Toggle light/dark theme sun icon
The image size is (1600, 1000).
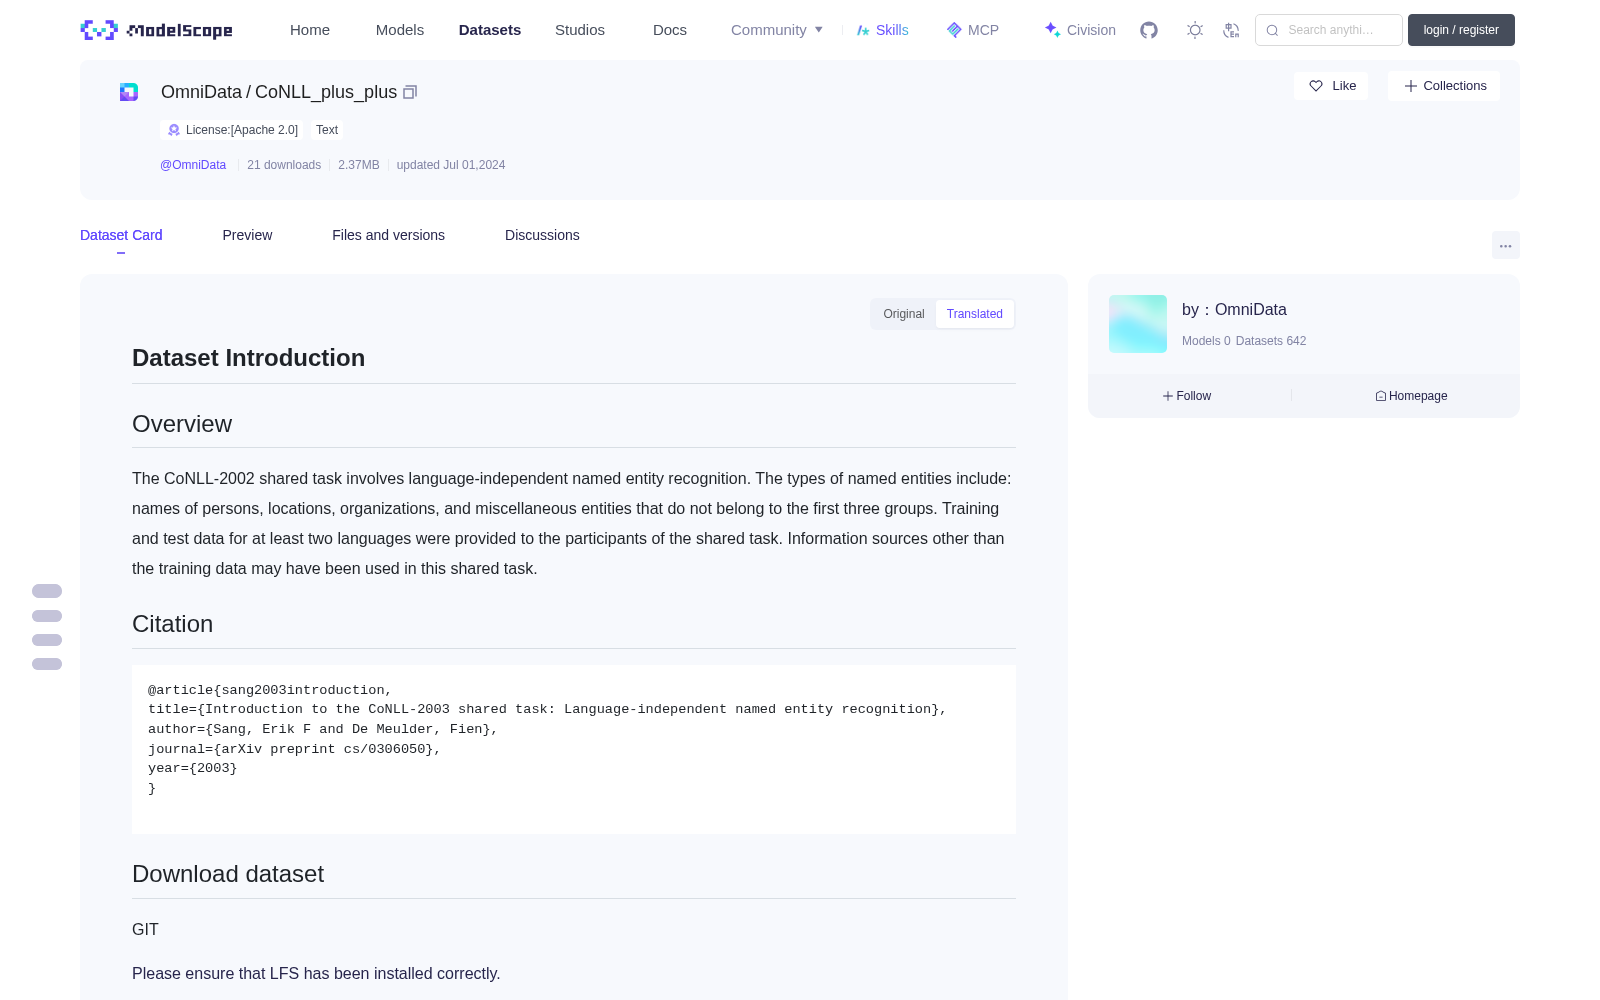(1195, 30)
